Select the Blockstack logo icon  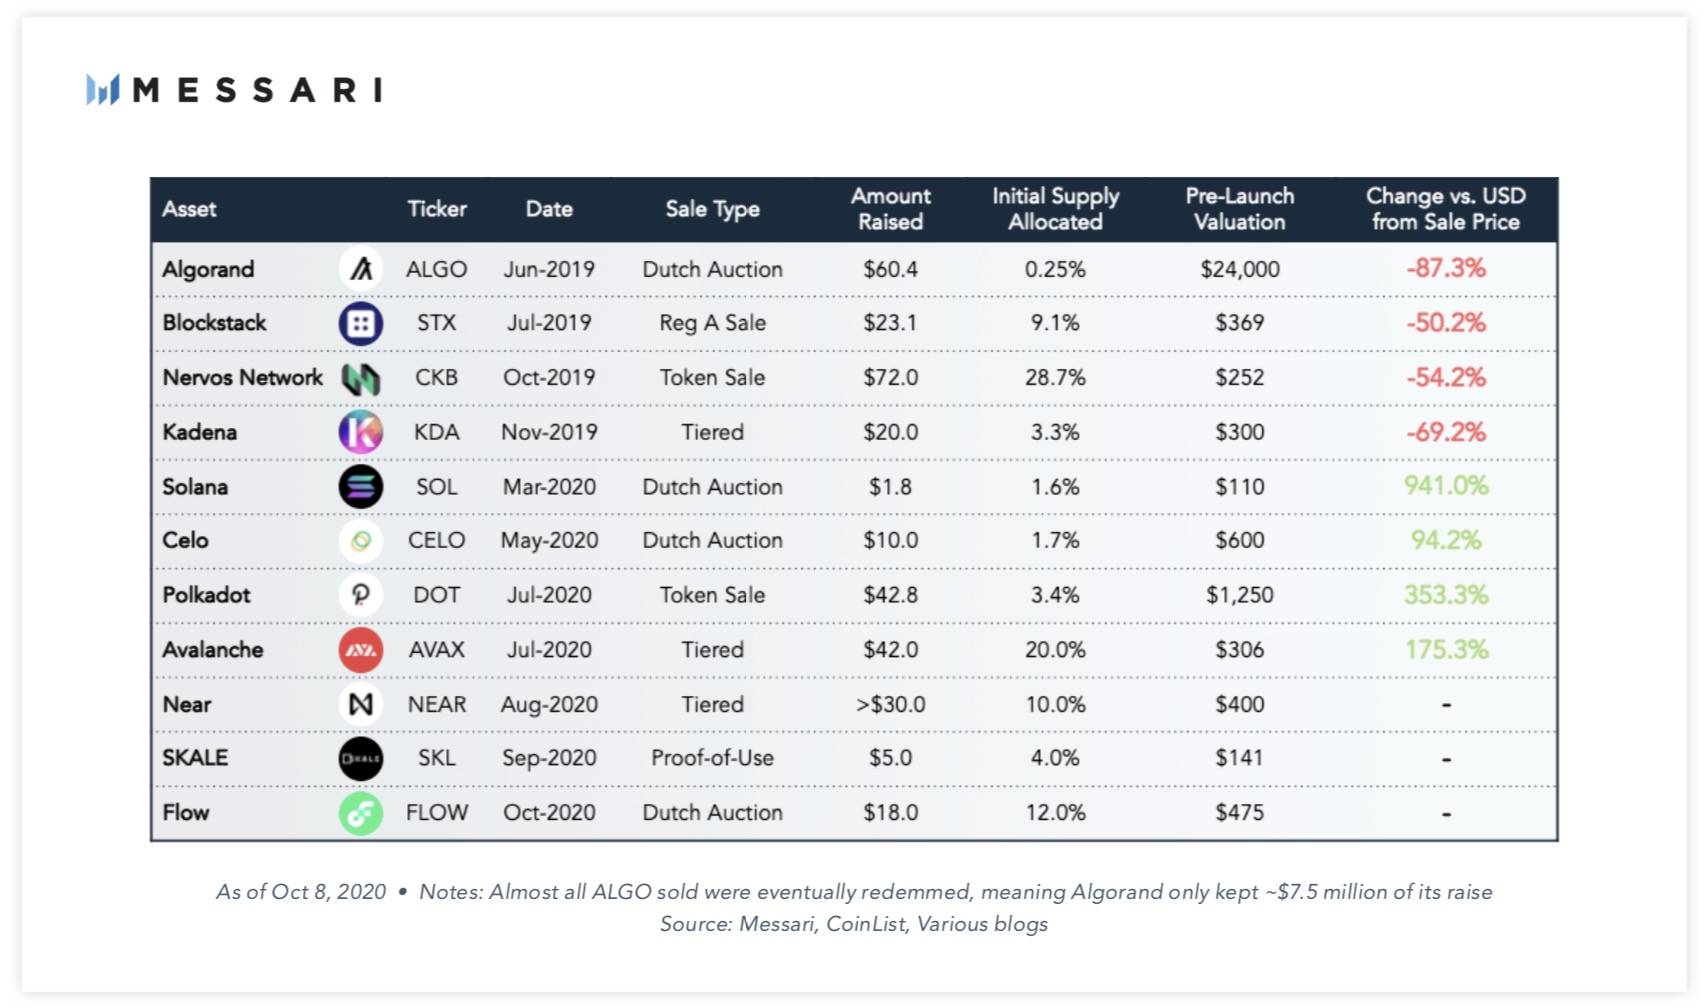pos(360,323)
